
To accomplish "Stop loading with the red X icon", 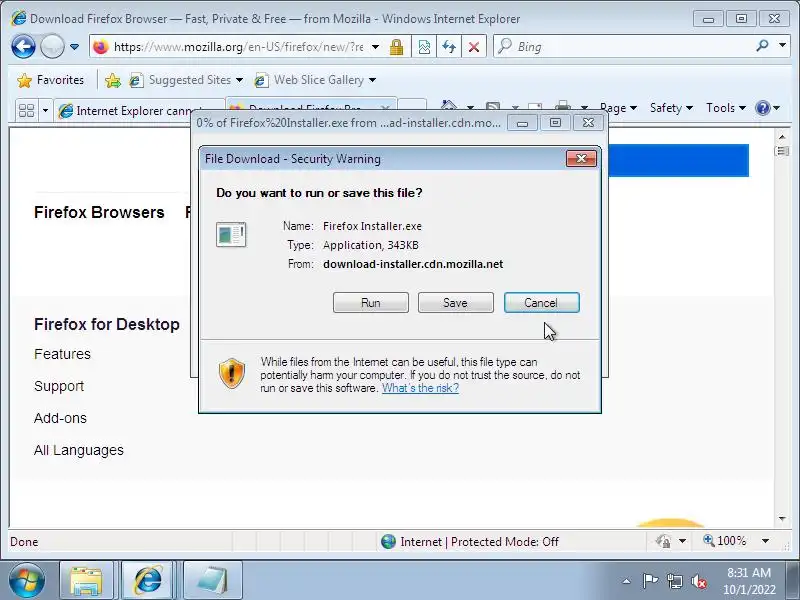I will [x=474, y=47].
